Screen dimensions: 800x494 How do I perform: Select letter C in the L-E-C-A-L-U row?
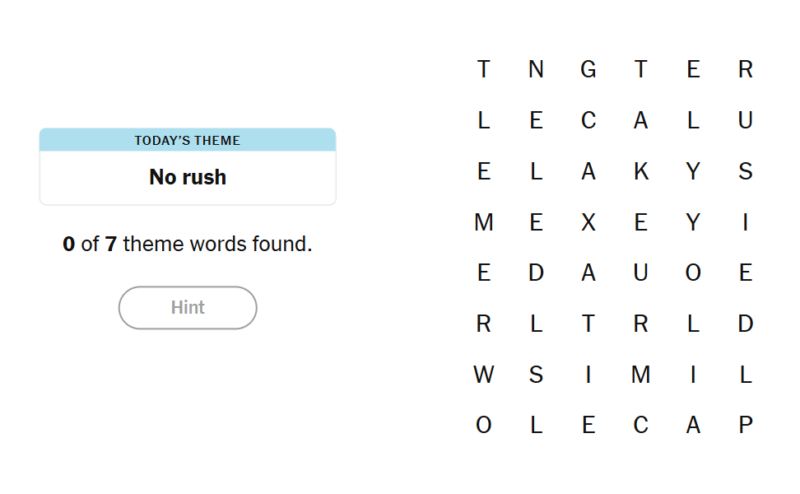588,120
